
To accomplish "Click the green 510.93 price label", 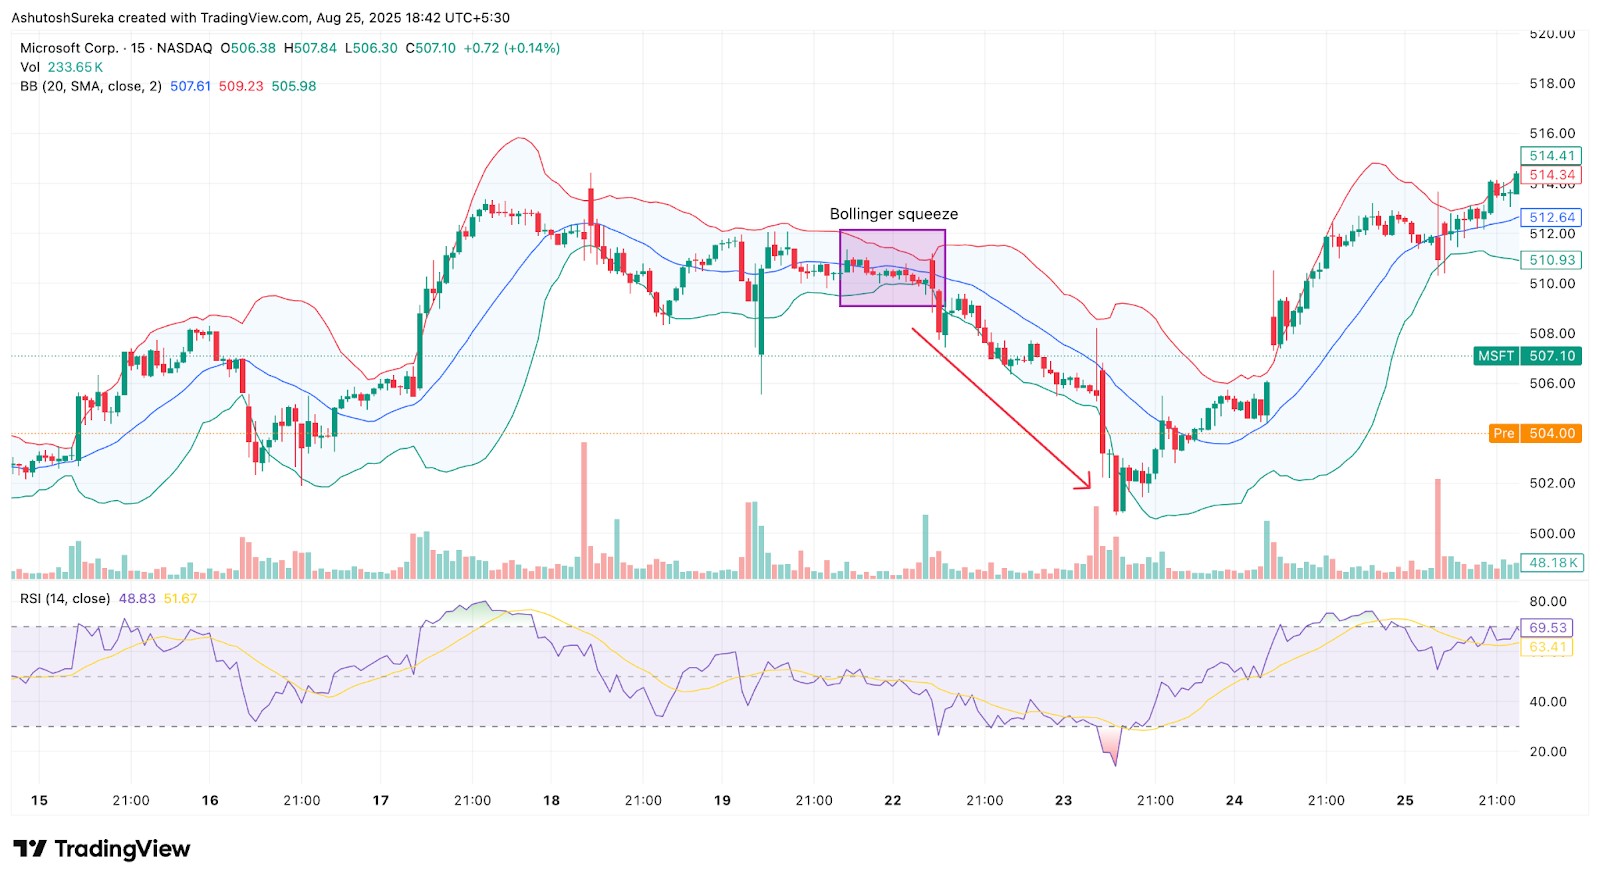I will 1551,260.
